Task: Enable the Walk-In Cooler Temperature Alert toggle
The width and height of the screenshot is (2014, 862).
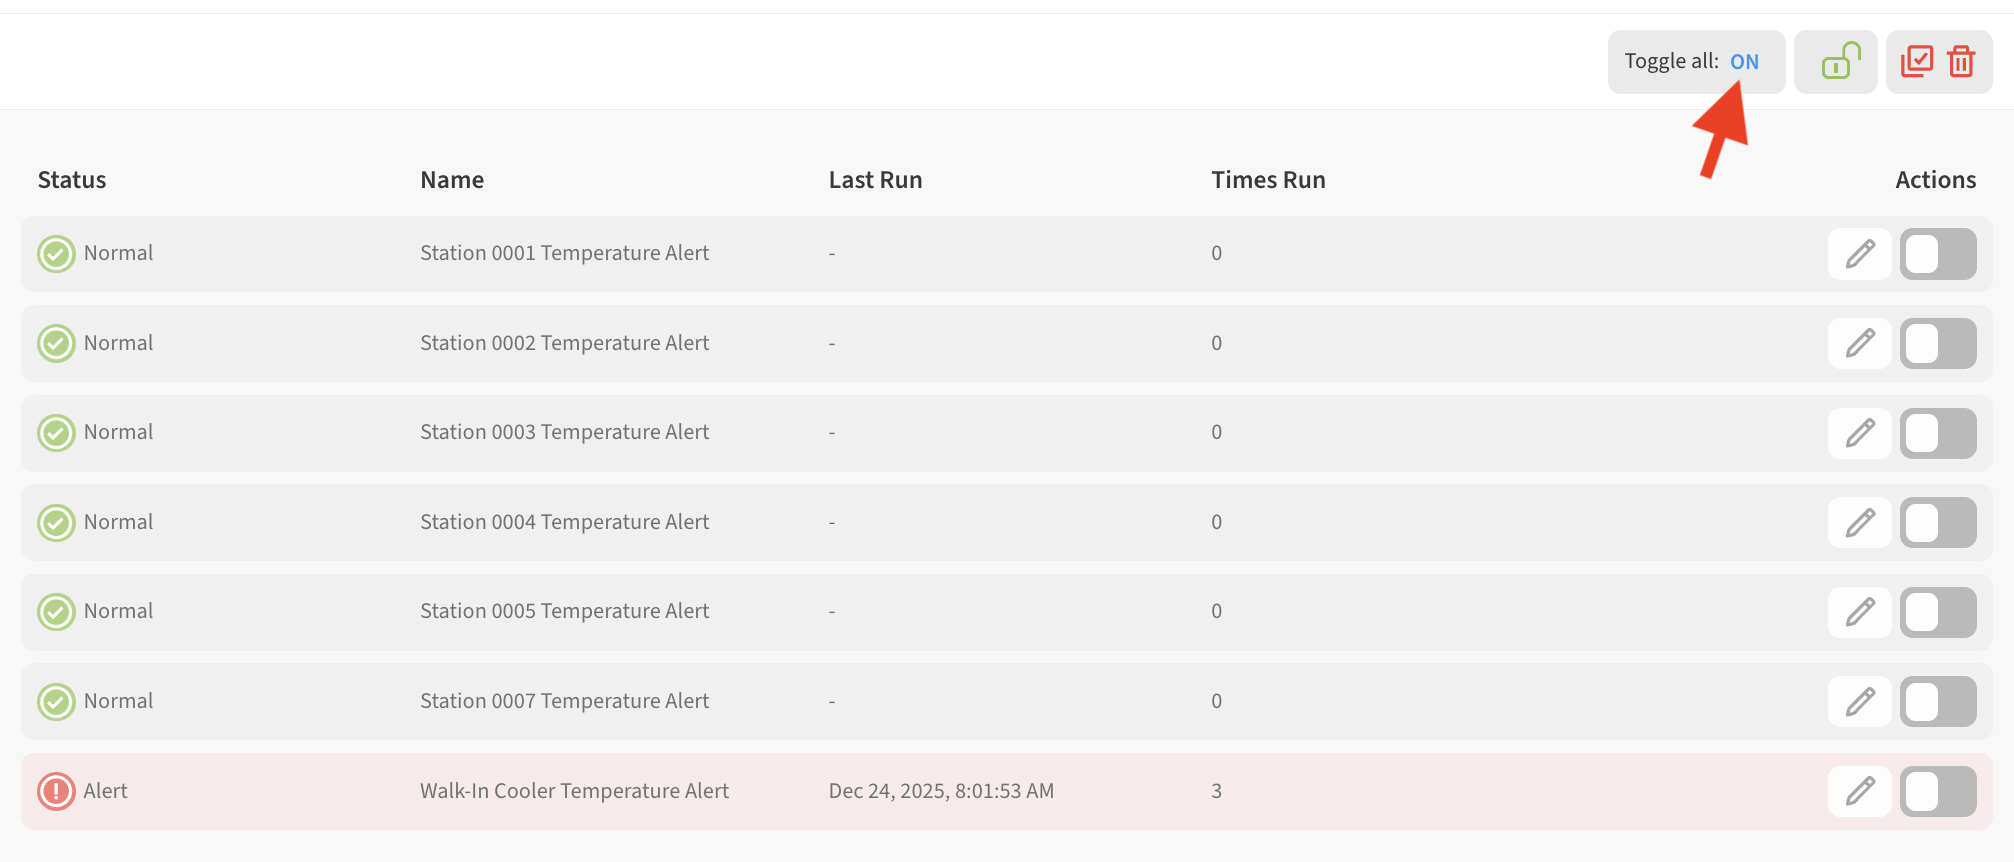Action: 1937,791
